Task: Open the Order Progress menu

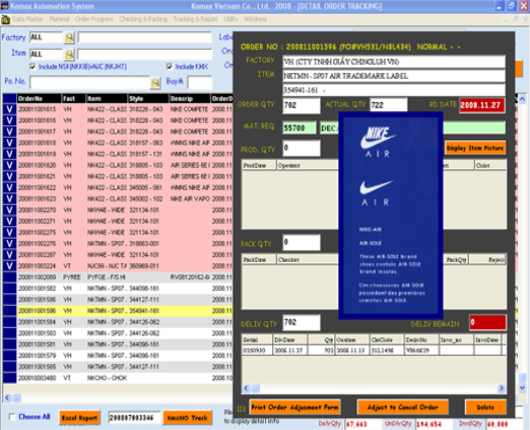Action: pos(94,19)
